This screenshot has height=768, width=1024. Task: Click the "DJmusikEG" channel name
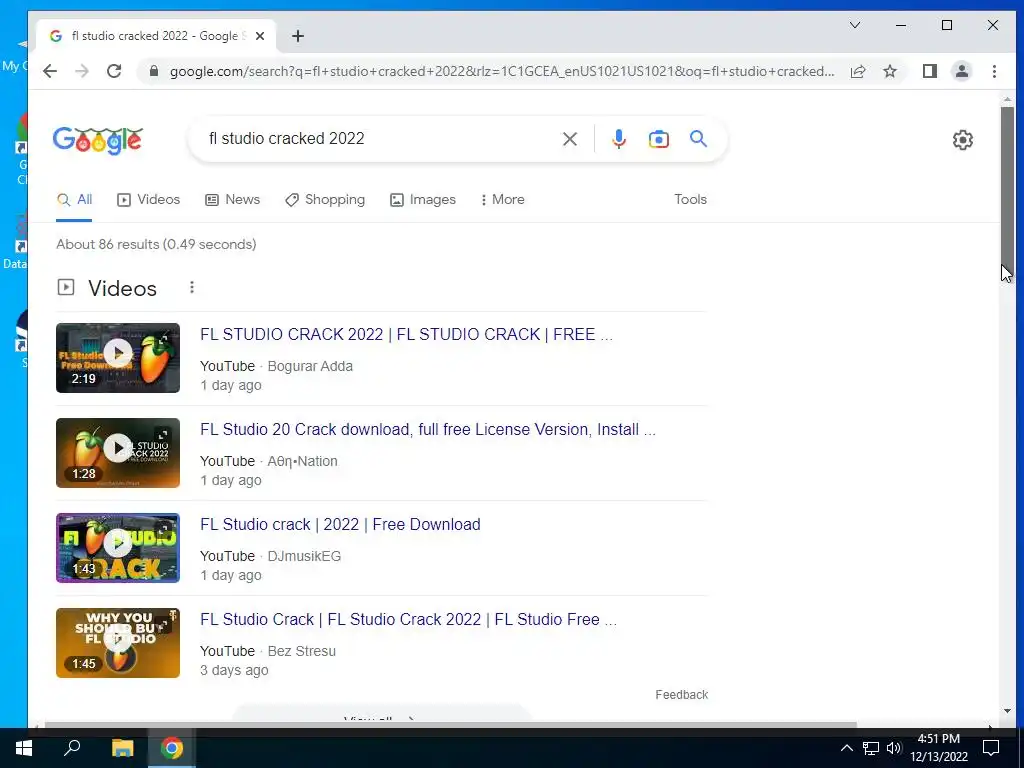click(304, 556)
